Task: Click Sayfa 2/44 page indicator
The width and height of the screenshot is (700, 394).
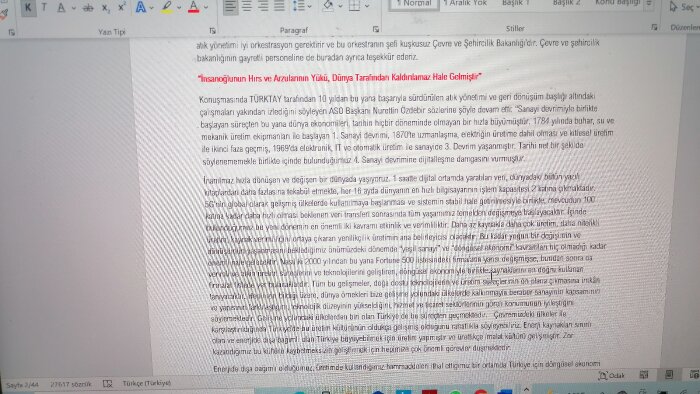Action: click(22, 385)
